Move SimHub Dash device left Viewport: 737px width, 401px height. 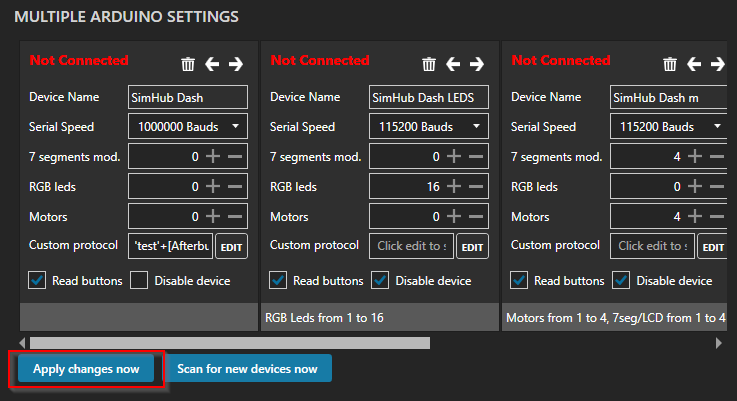pyautogui.click(x=212, y=64)
